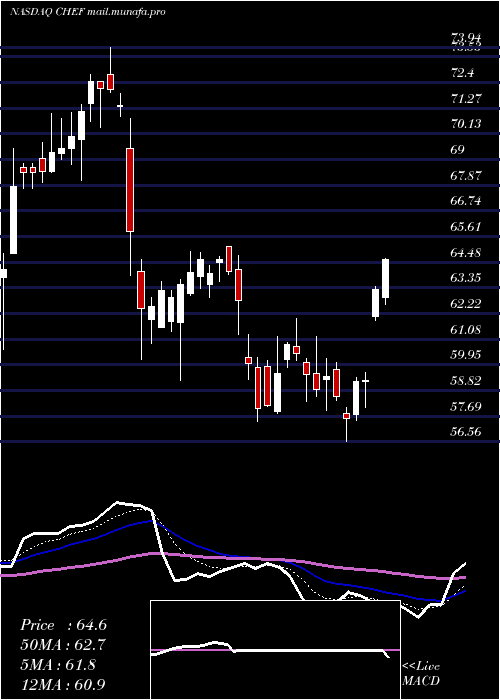Click the 62.22 price axis label
The image size is (500, 700).
(x=466, y=304)
